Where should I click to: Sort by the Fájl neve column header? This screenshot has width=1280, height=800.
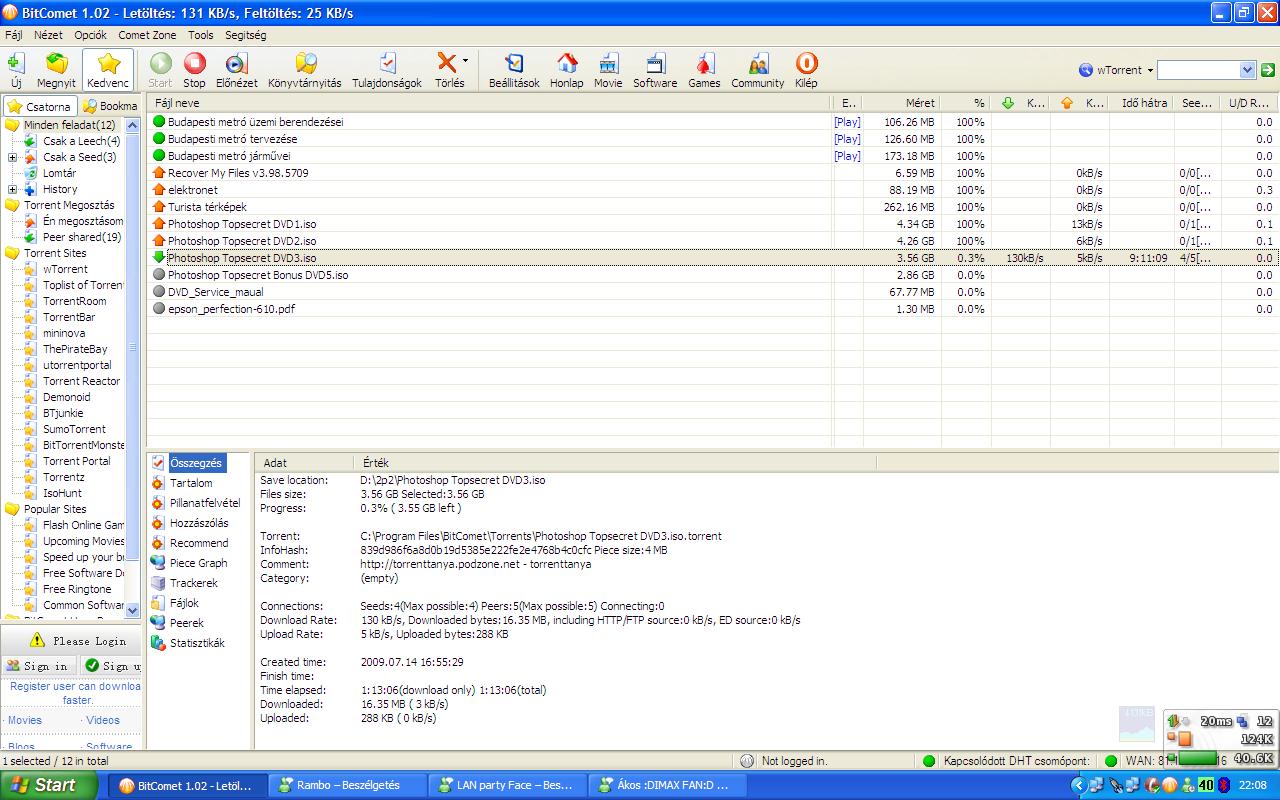pos(489,103)
